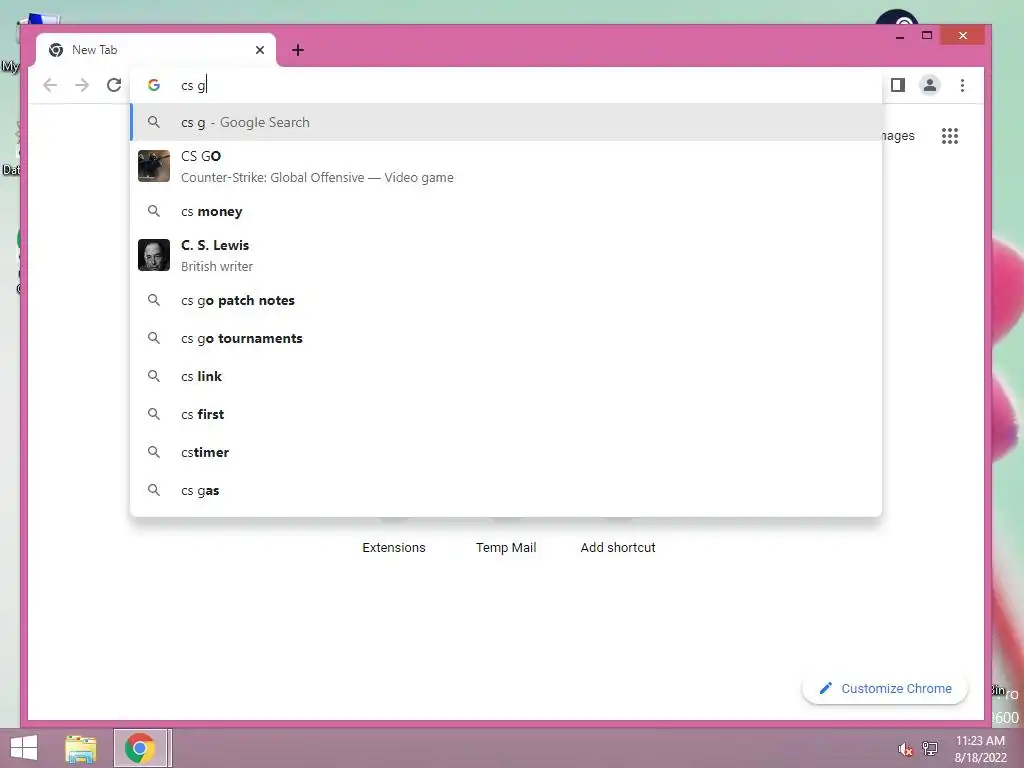Click the network tray icon

coord(930,748)
